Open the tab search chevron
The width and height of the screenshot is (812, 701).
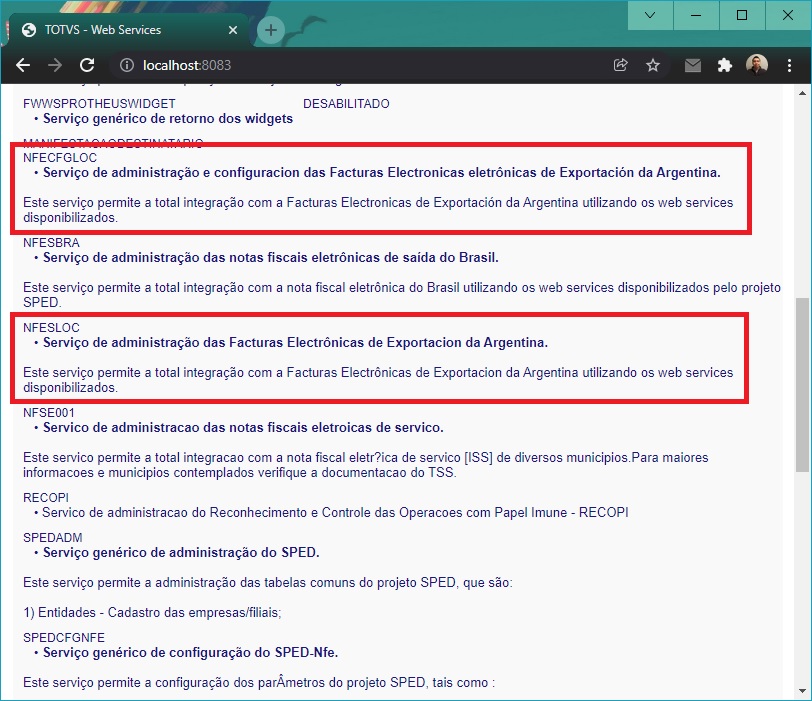point(650,15)
